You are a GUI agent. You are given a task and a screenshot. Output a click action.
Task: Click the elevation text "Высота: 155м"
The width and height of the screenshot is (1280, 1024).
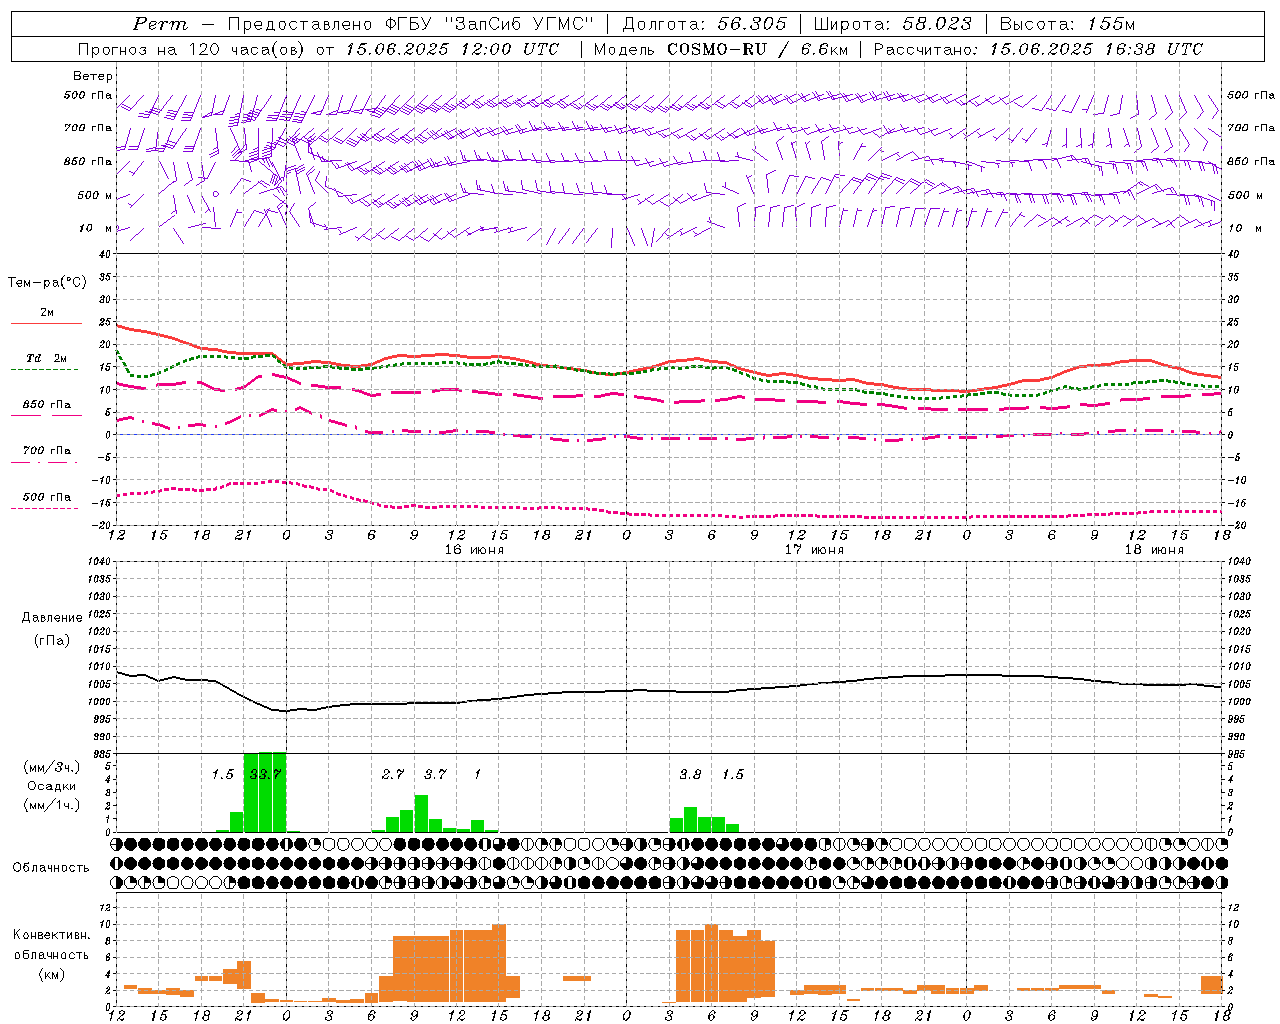pyautogui.click(x=1067, y=24)
